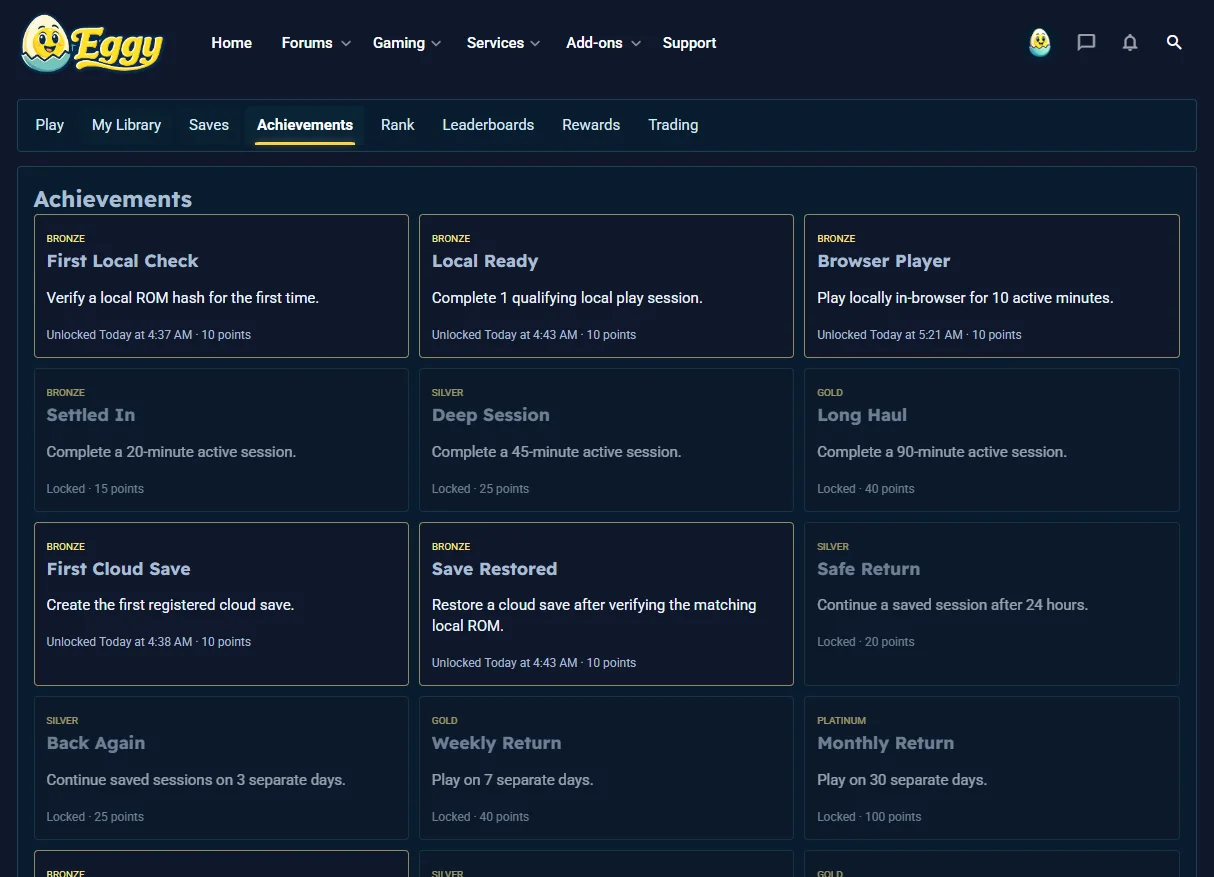Switch to the My Library tab
1214x877 pixels.
click(127, 125)
